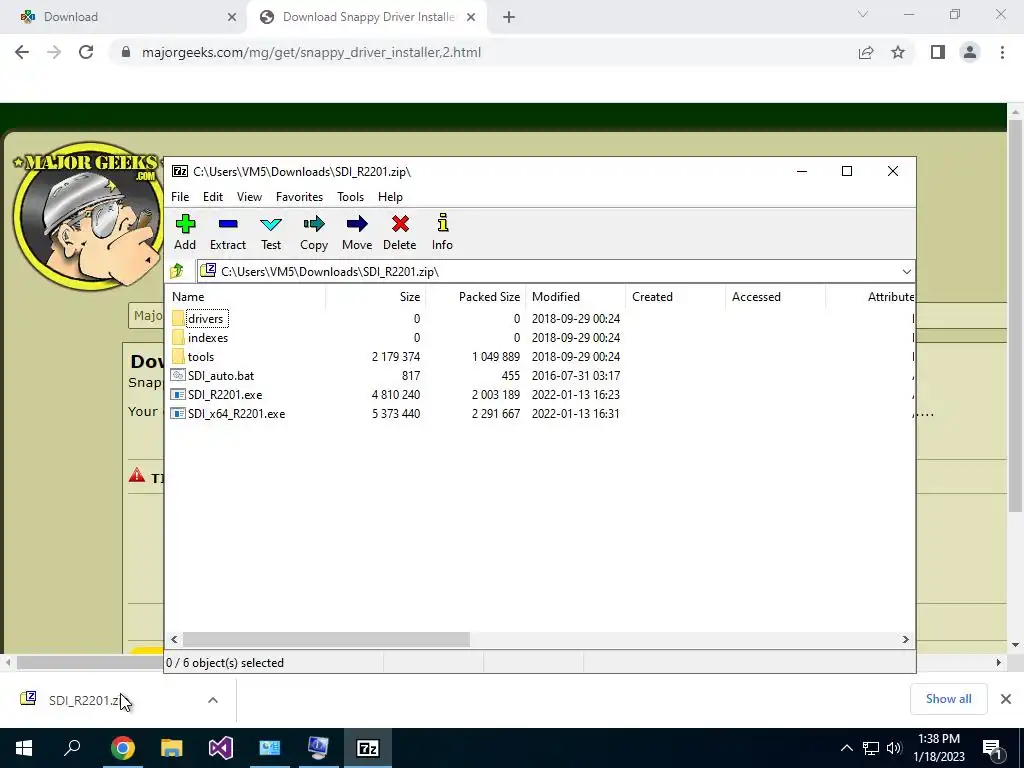
Task: Open Visual Studio from taskbar
Action: coord(221,748)
